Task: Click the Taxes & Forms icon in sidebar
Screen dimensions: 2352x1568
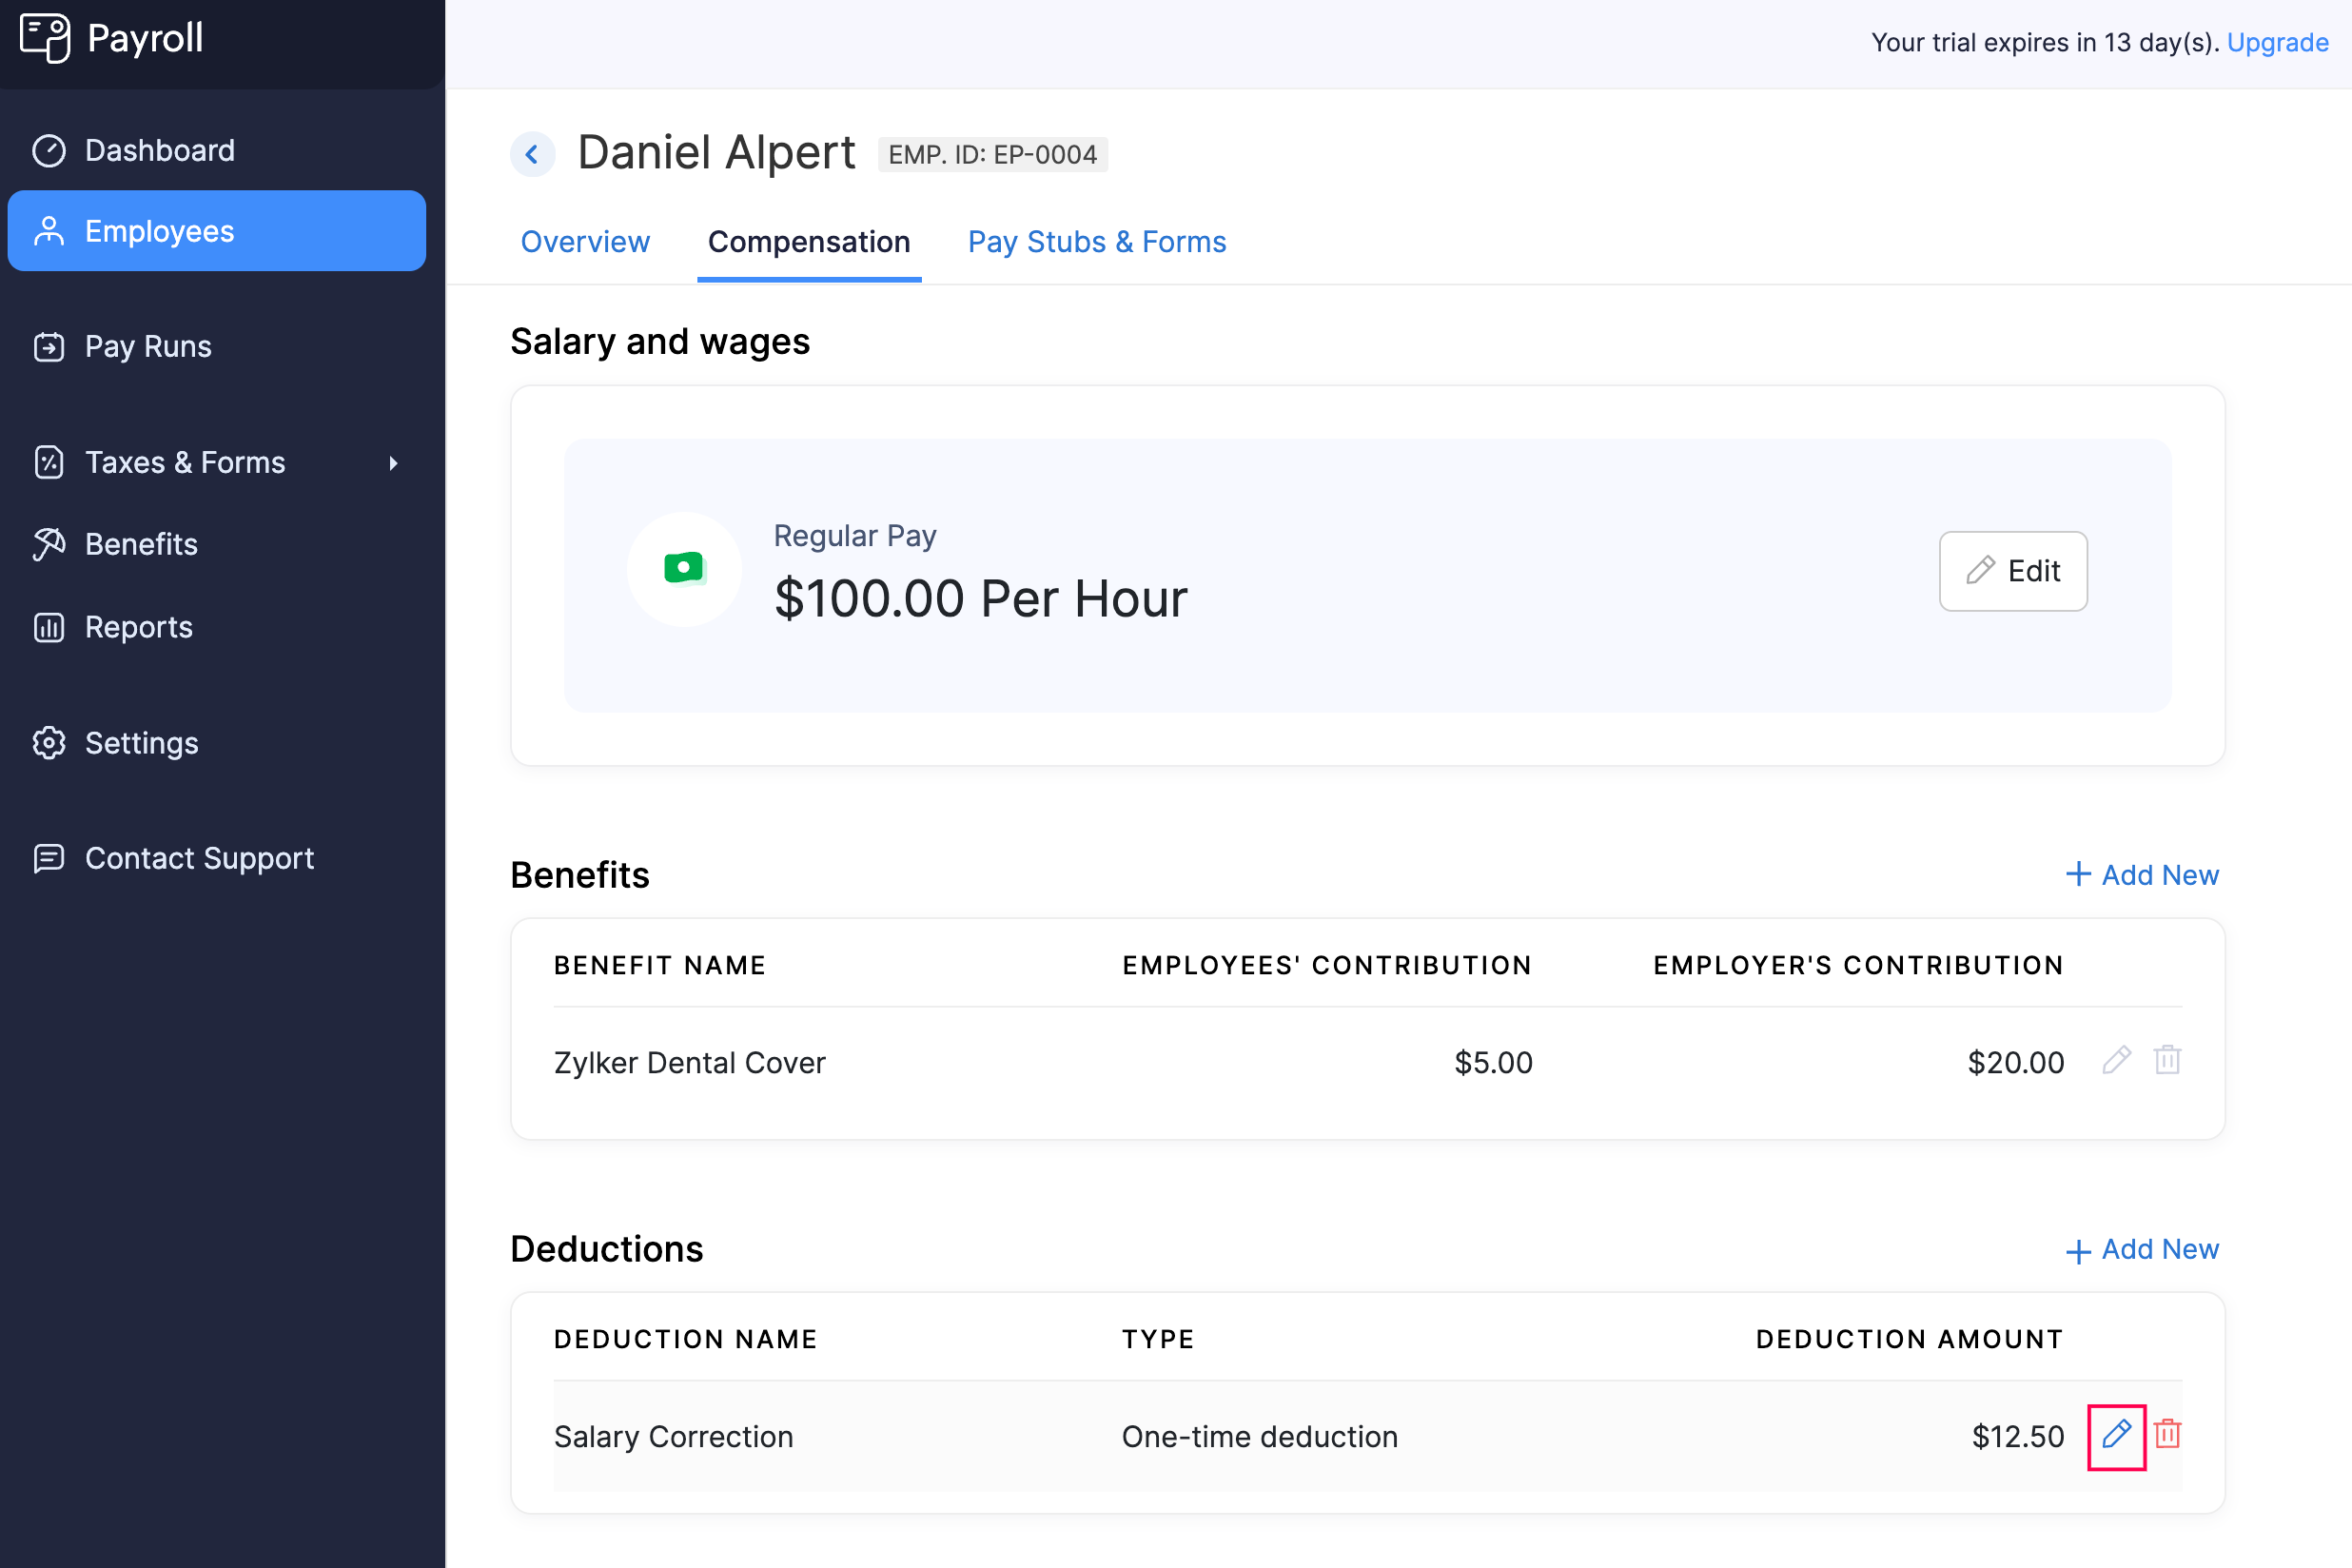Action: 49,461
